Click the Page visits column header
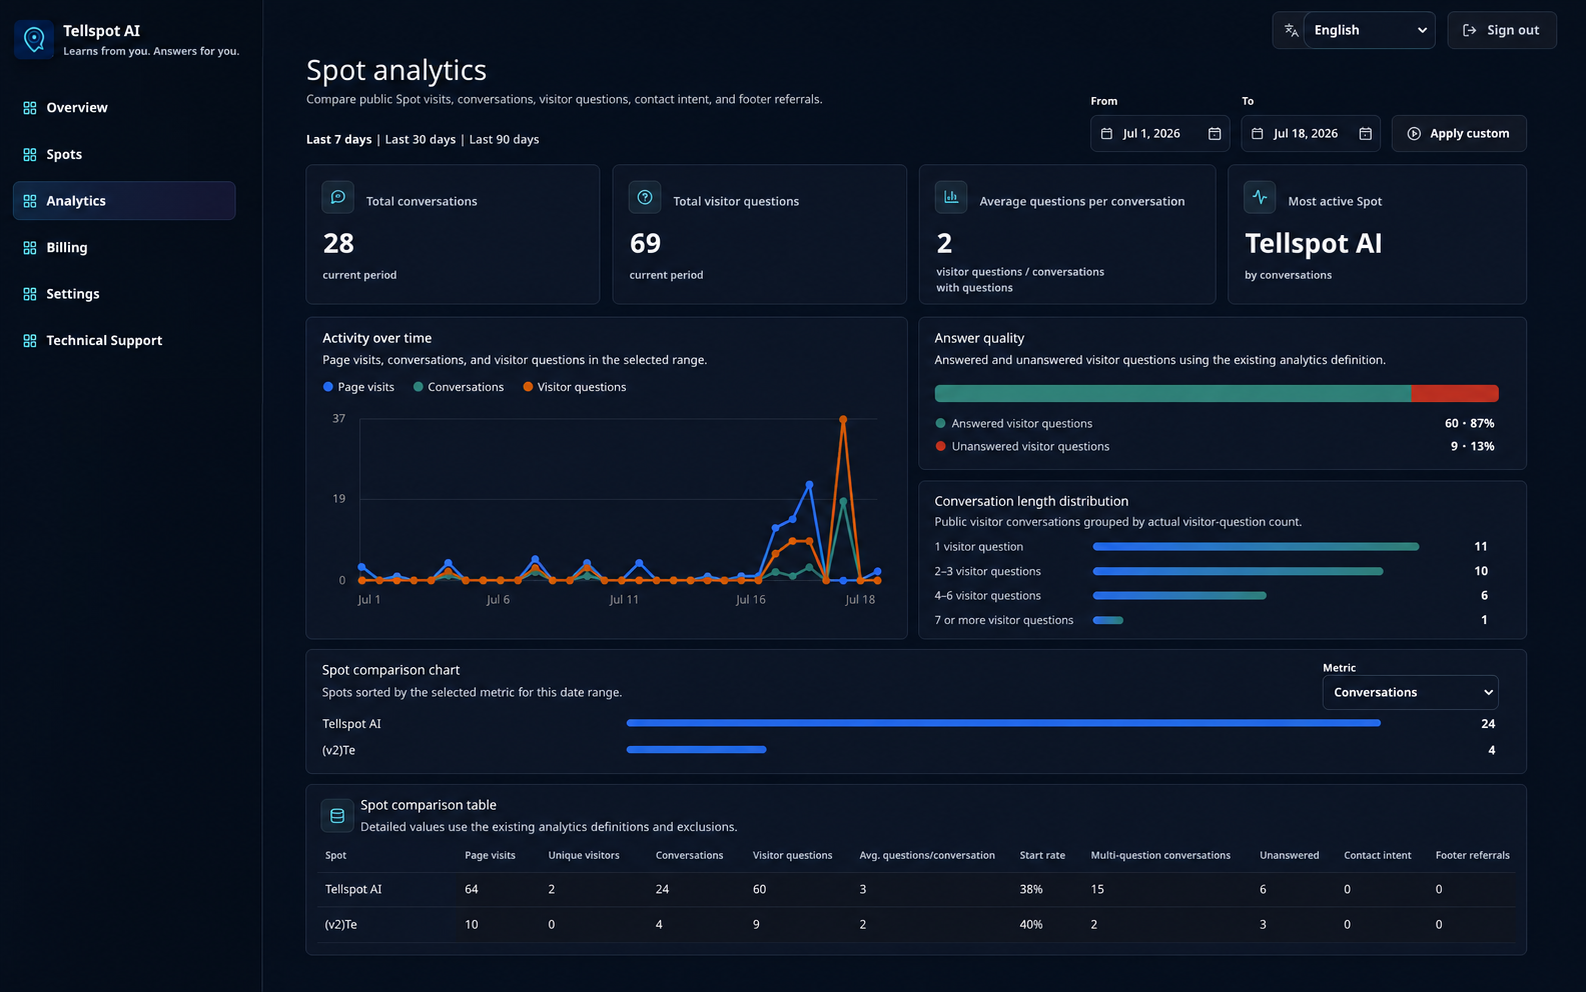 click(490, 856)
